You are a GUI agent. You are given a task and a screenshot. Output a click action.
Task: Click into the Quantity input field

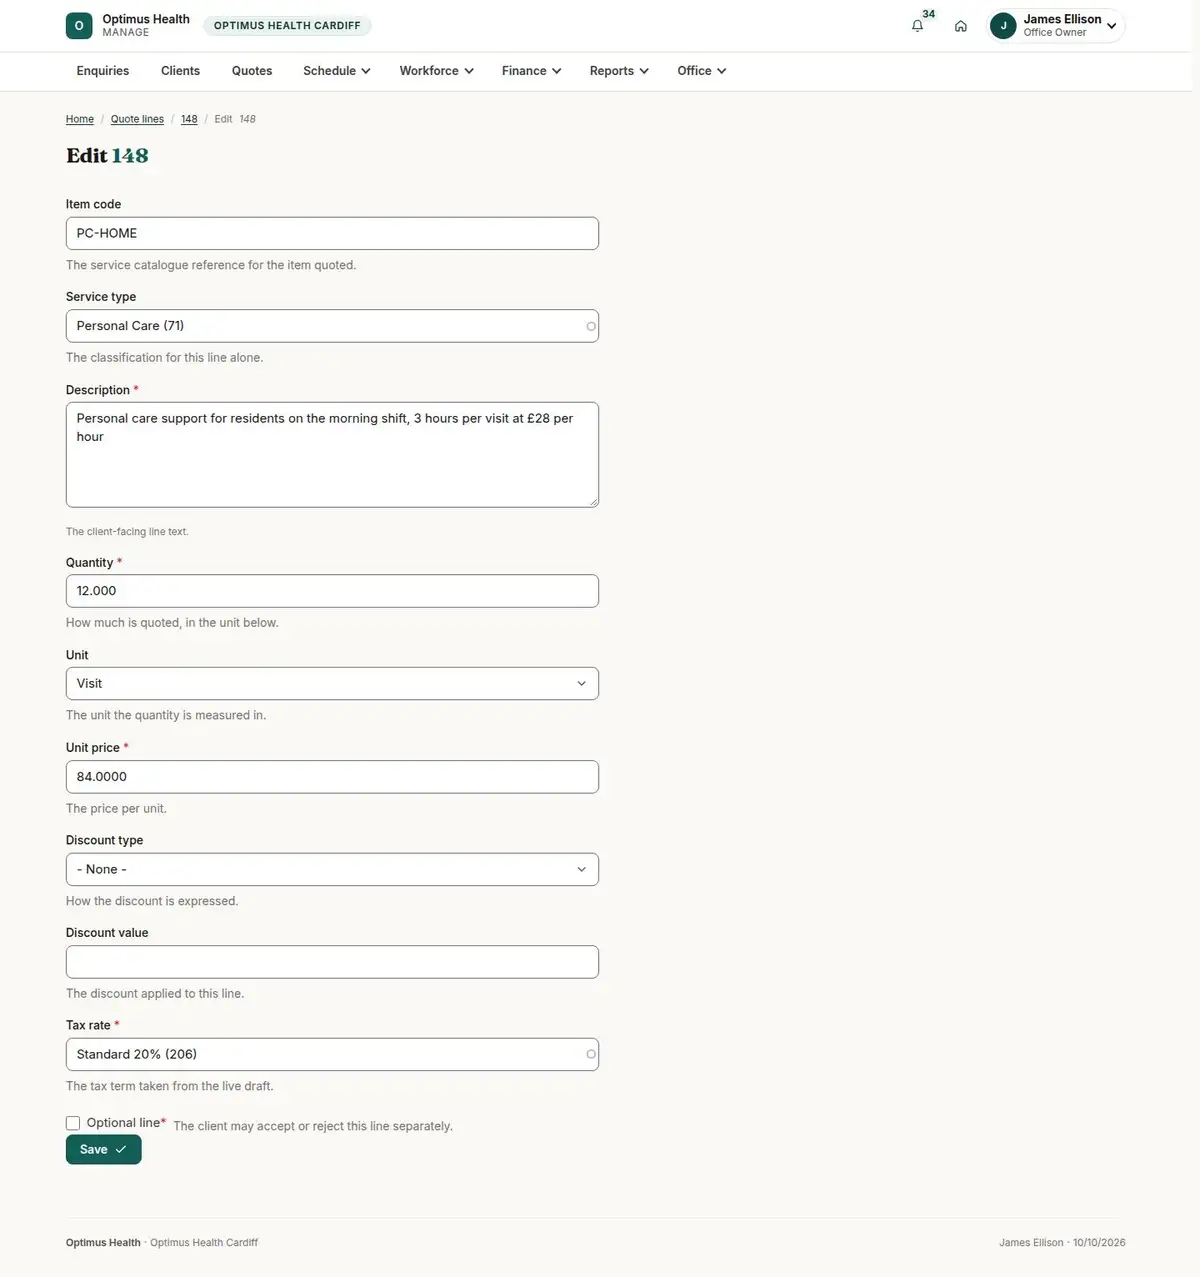tap(332, 591)
